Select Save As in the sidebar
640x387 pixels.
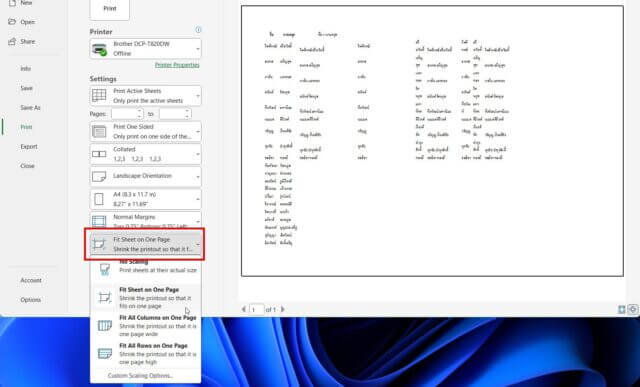pyautogui.click(x=30, y=108)
